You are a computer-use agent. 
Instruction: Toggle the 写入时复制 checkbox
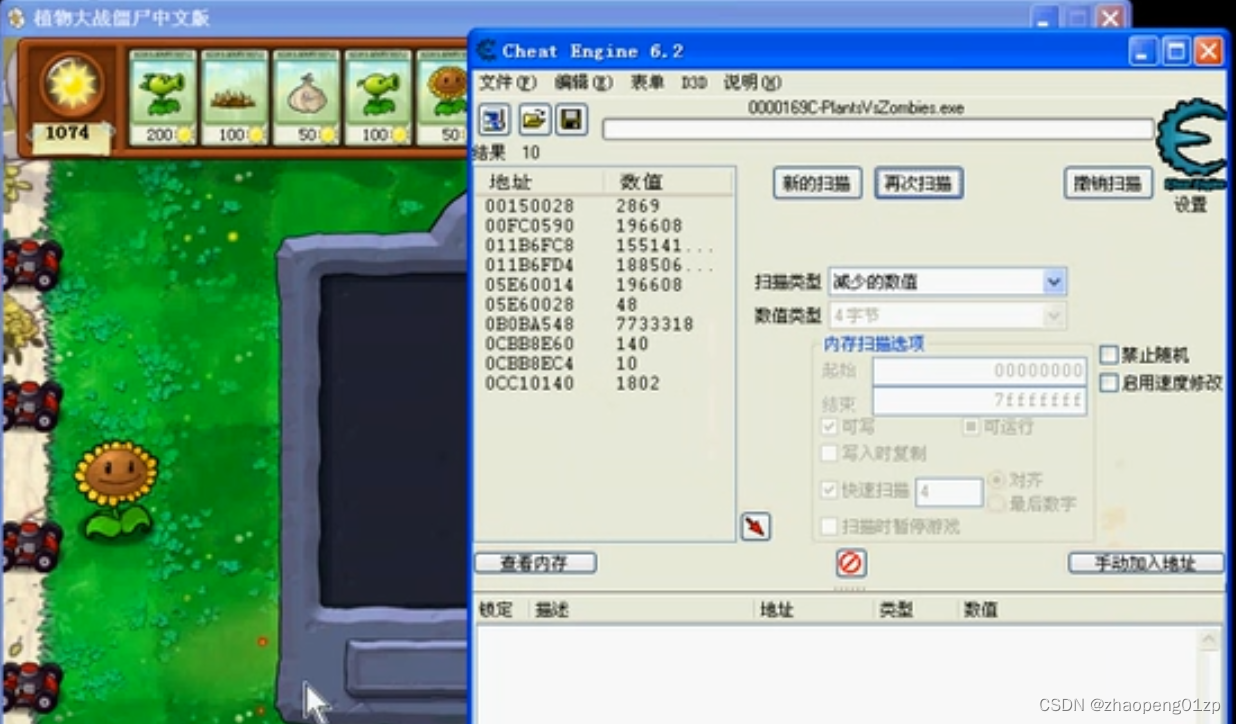829,453
